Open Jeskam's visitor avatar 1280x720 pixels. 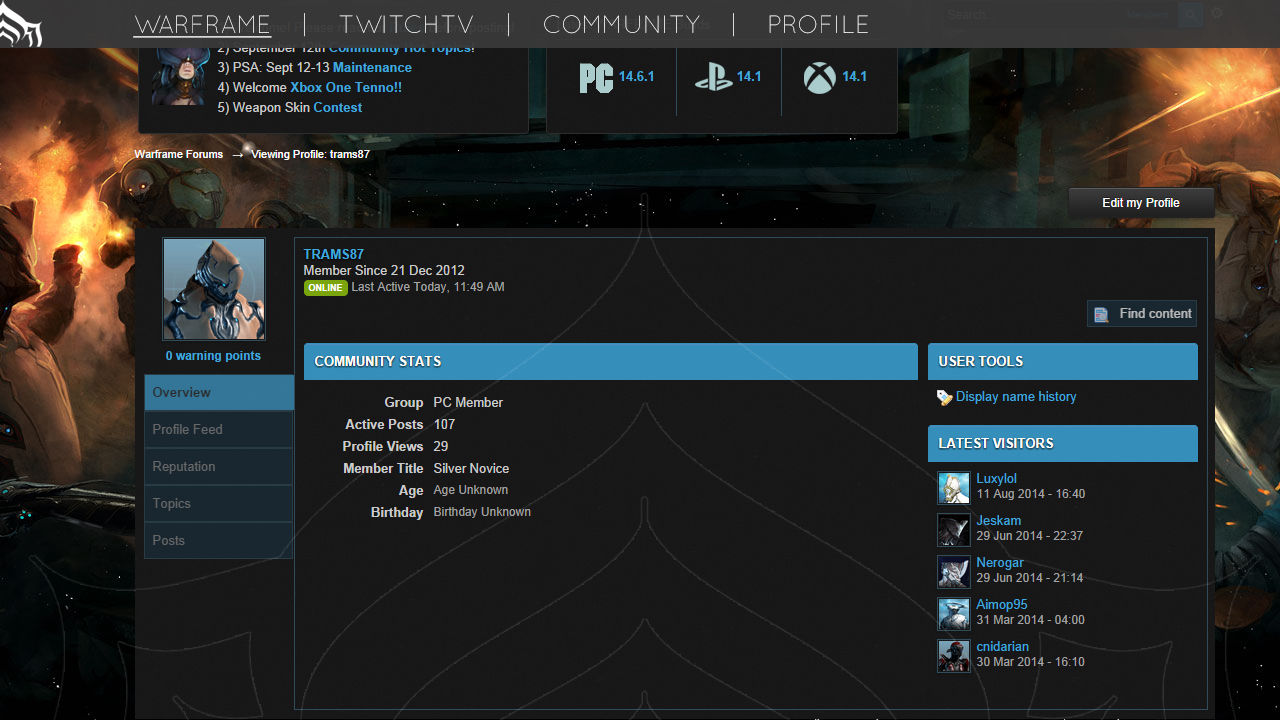point(954,530)
